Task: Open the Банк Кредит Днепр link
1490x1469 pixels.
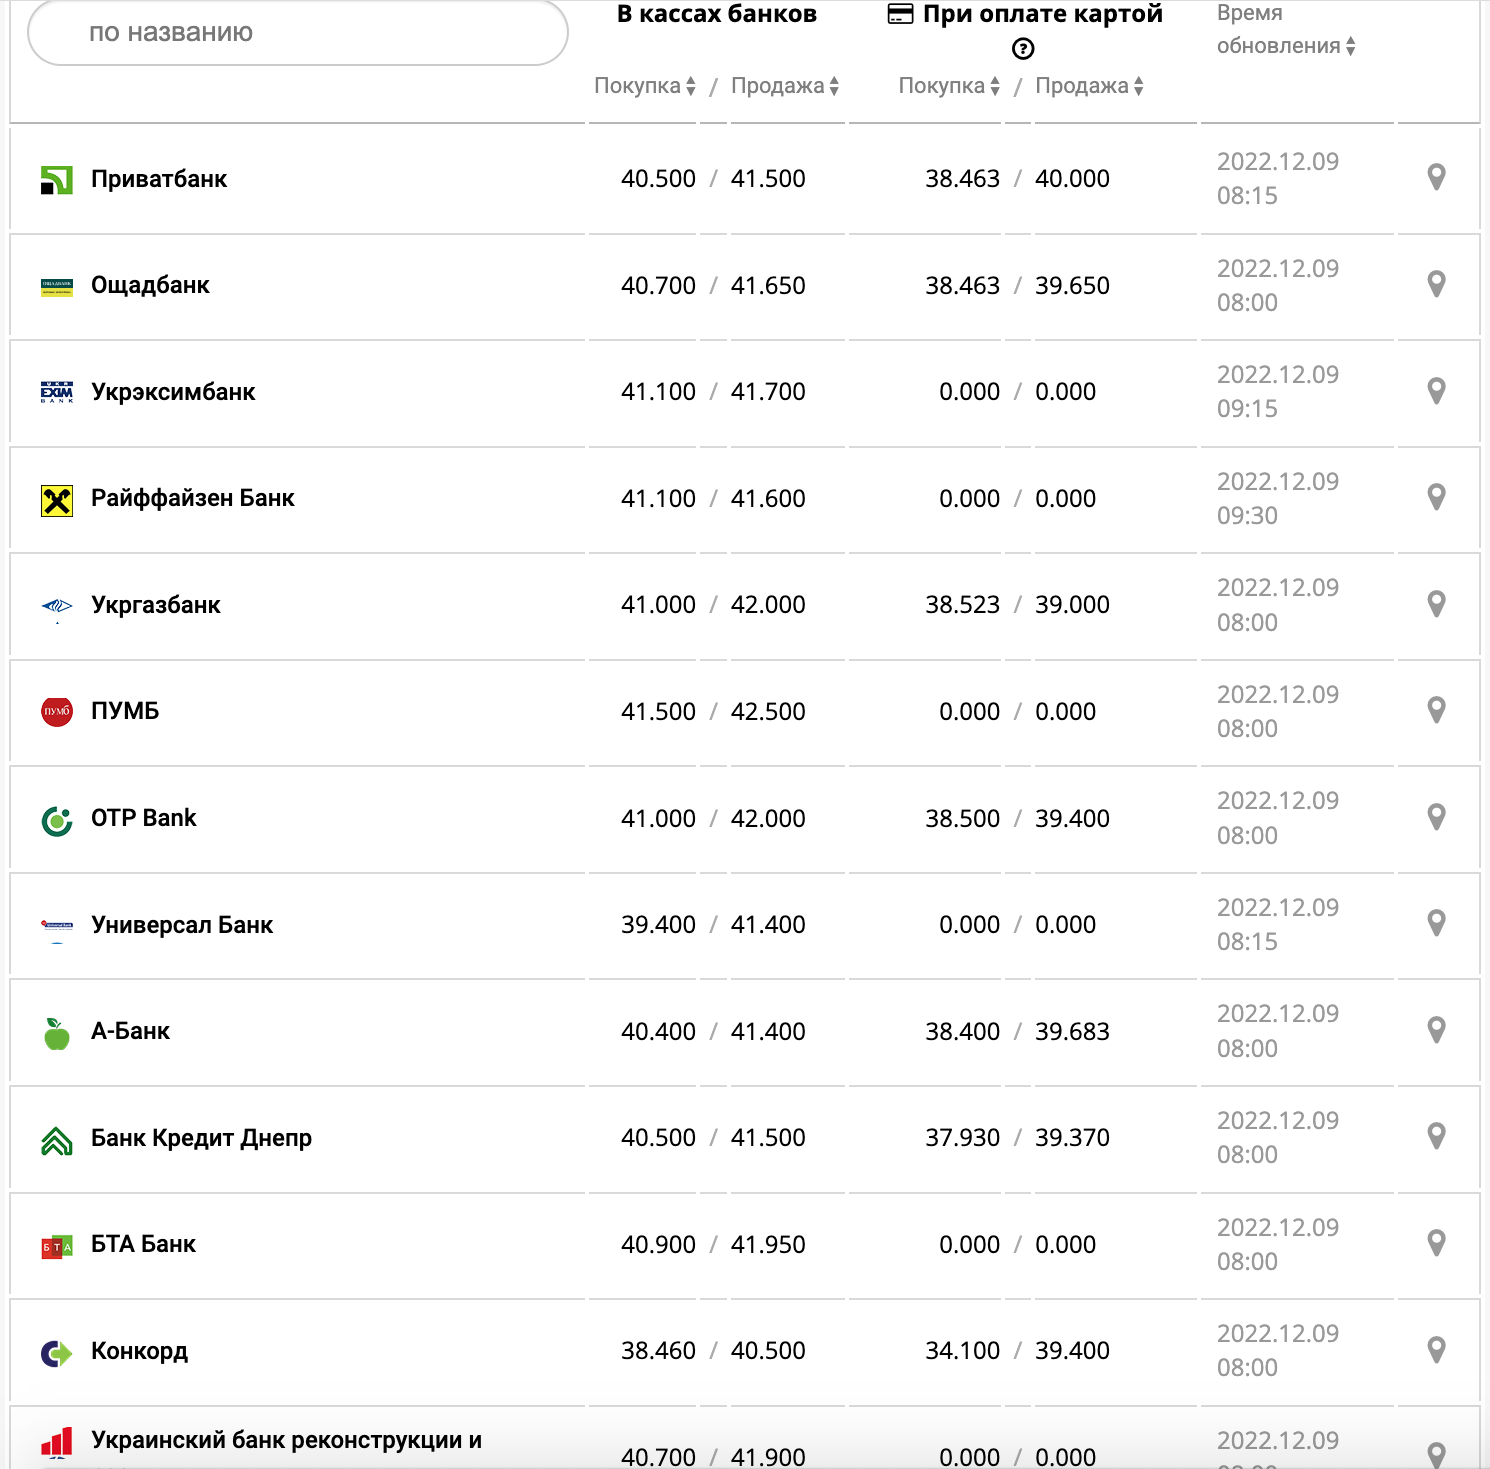Action: click(x=201, y=1138)
